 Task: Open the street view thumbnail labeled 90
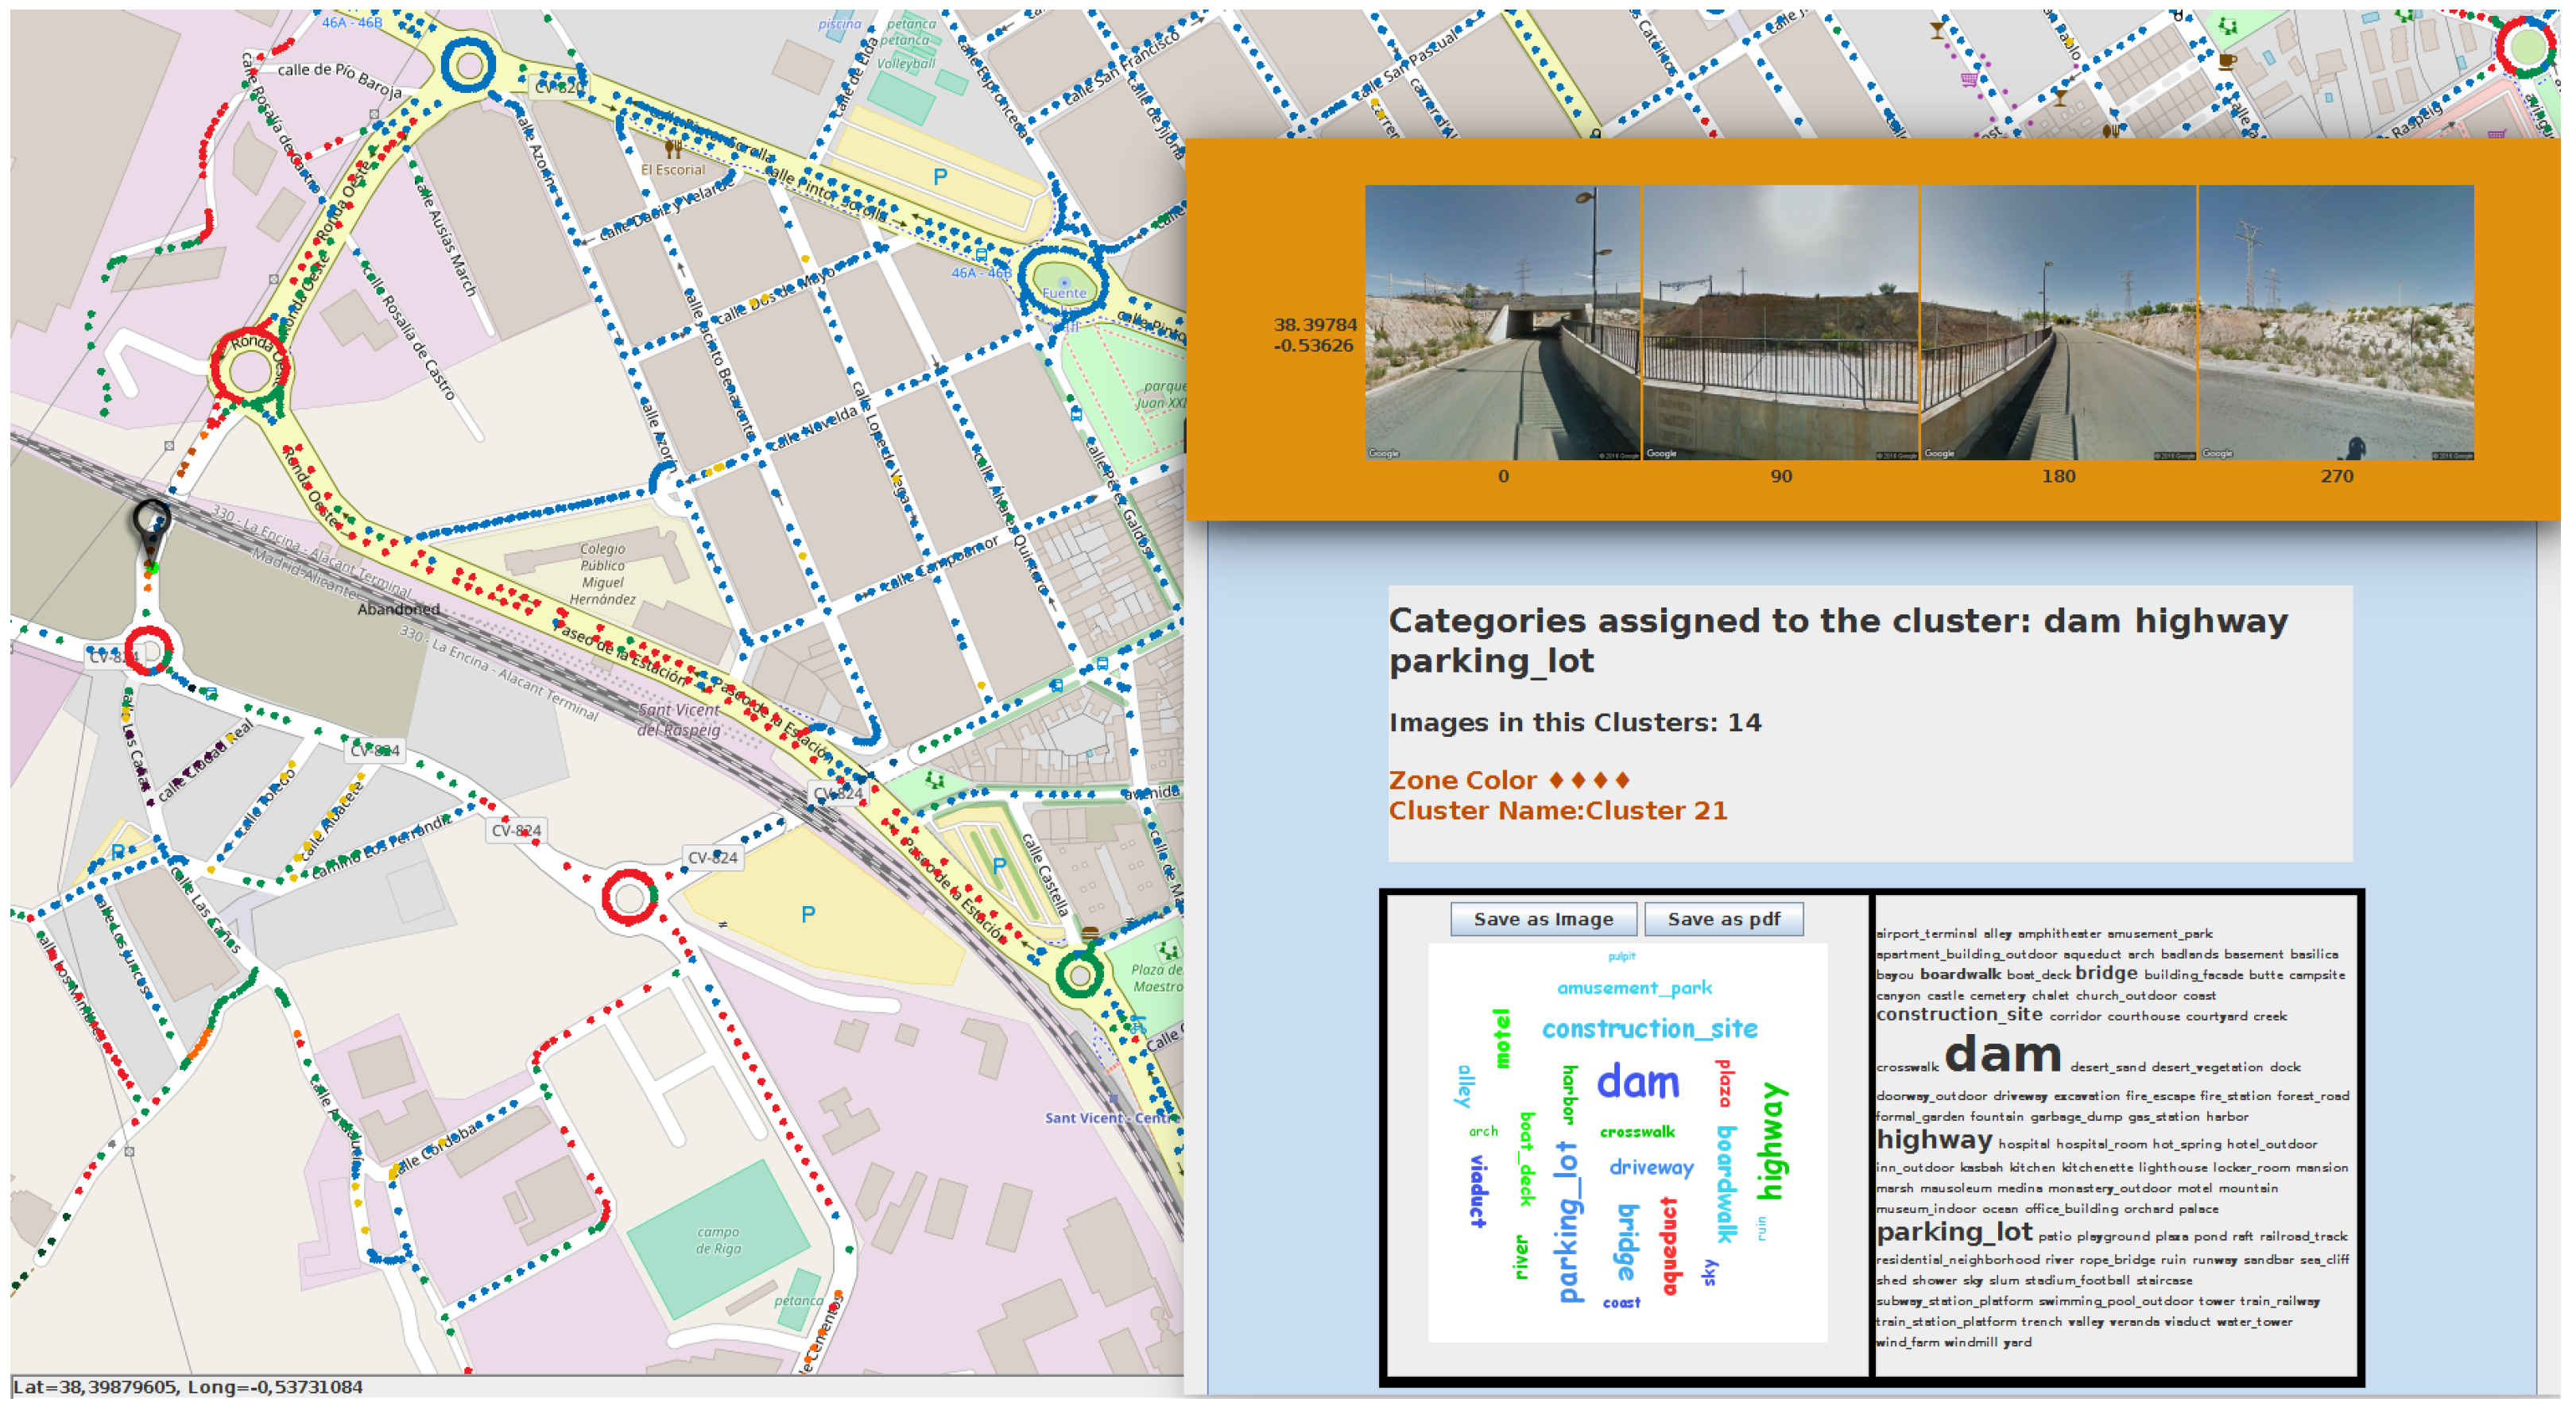1780,322
